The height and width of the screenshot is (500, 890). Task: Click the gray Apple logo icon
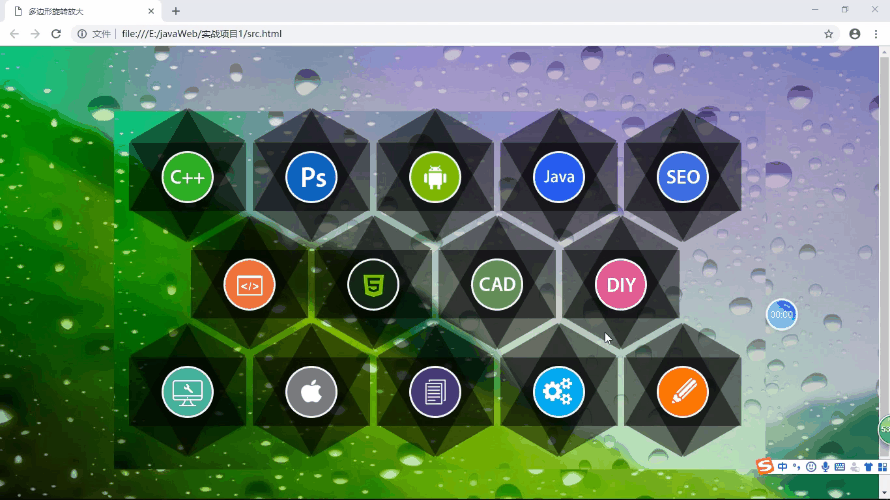[311, 392]
